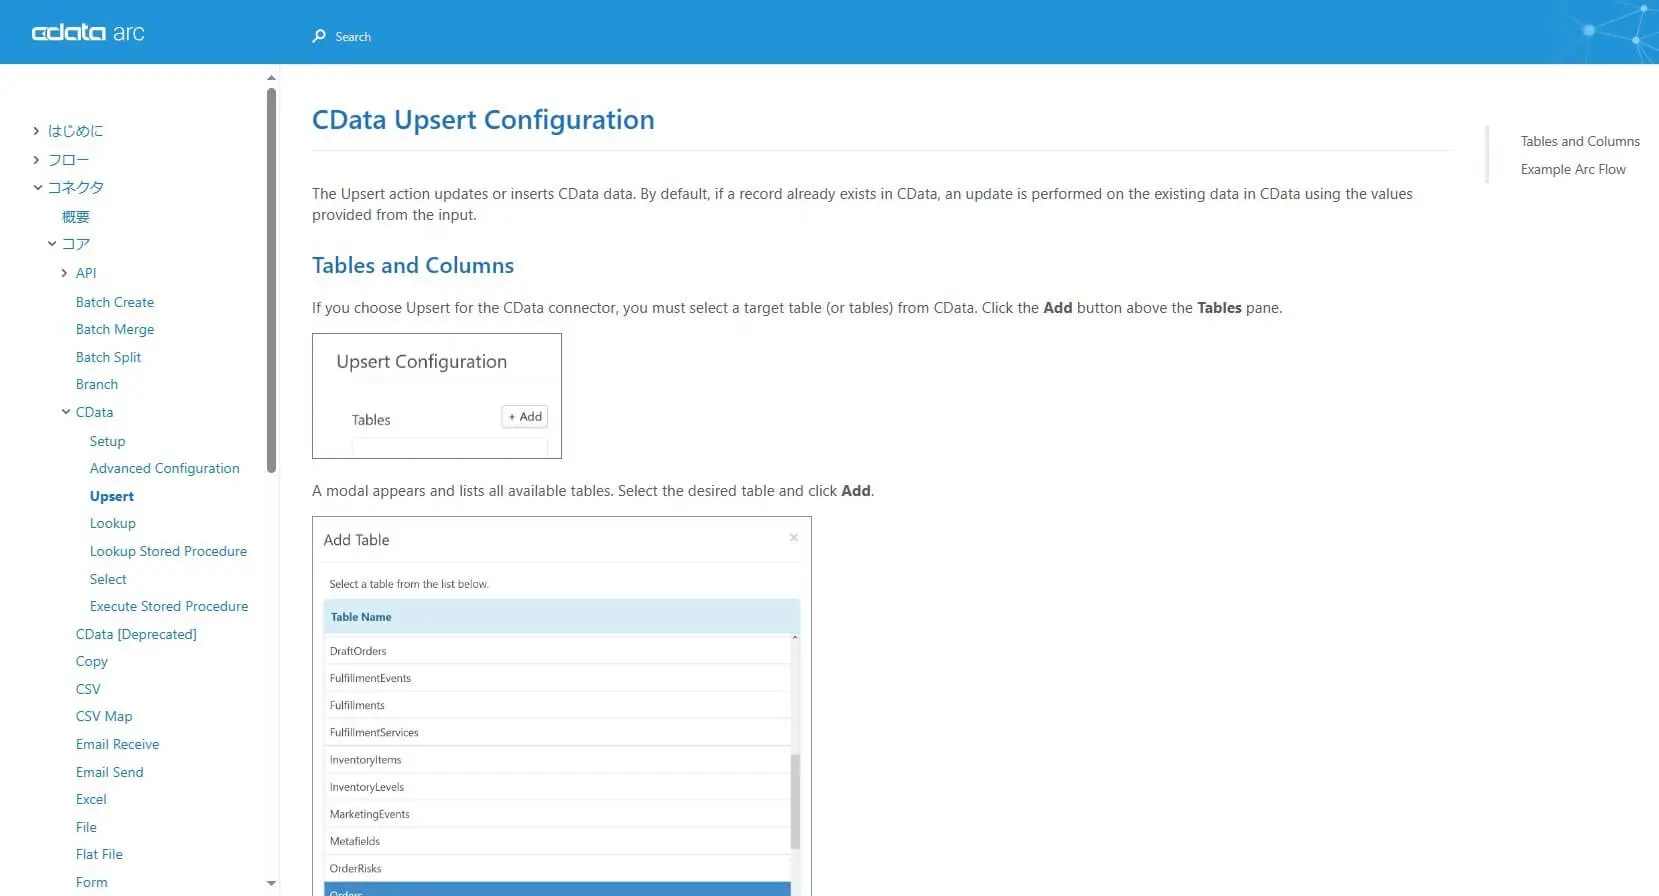Open the Email Send page
Image resolution: width=1659 pixels, height=896 pixels.
tap(110, 772)
